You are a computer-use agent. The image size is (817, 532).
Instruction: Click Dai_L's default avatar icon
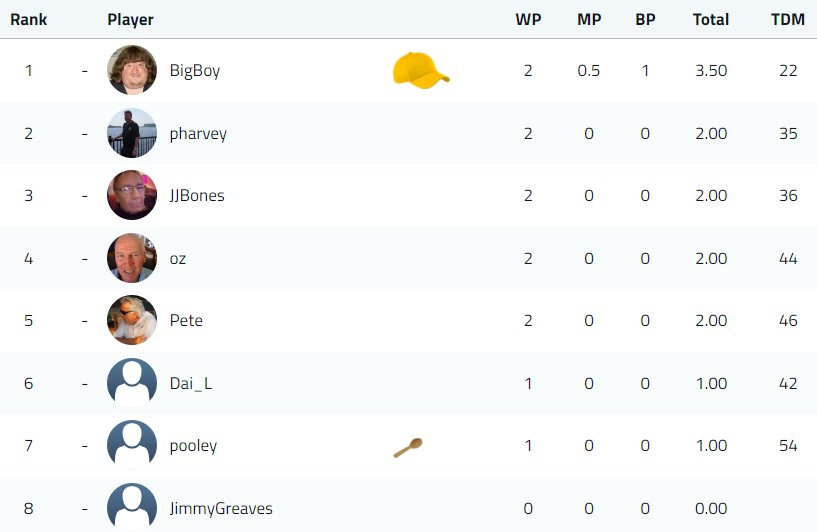click(x=132, y=383)
